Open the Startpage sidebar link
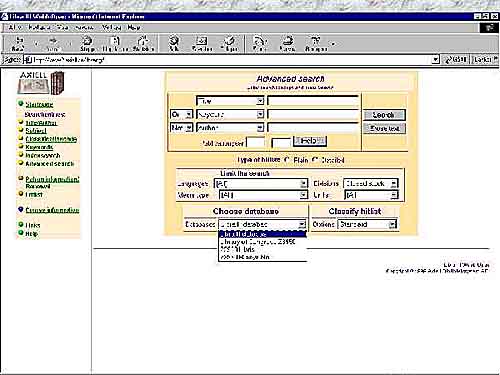This screenshot has width=500, height=375. [x=39, y=104]
